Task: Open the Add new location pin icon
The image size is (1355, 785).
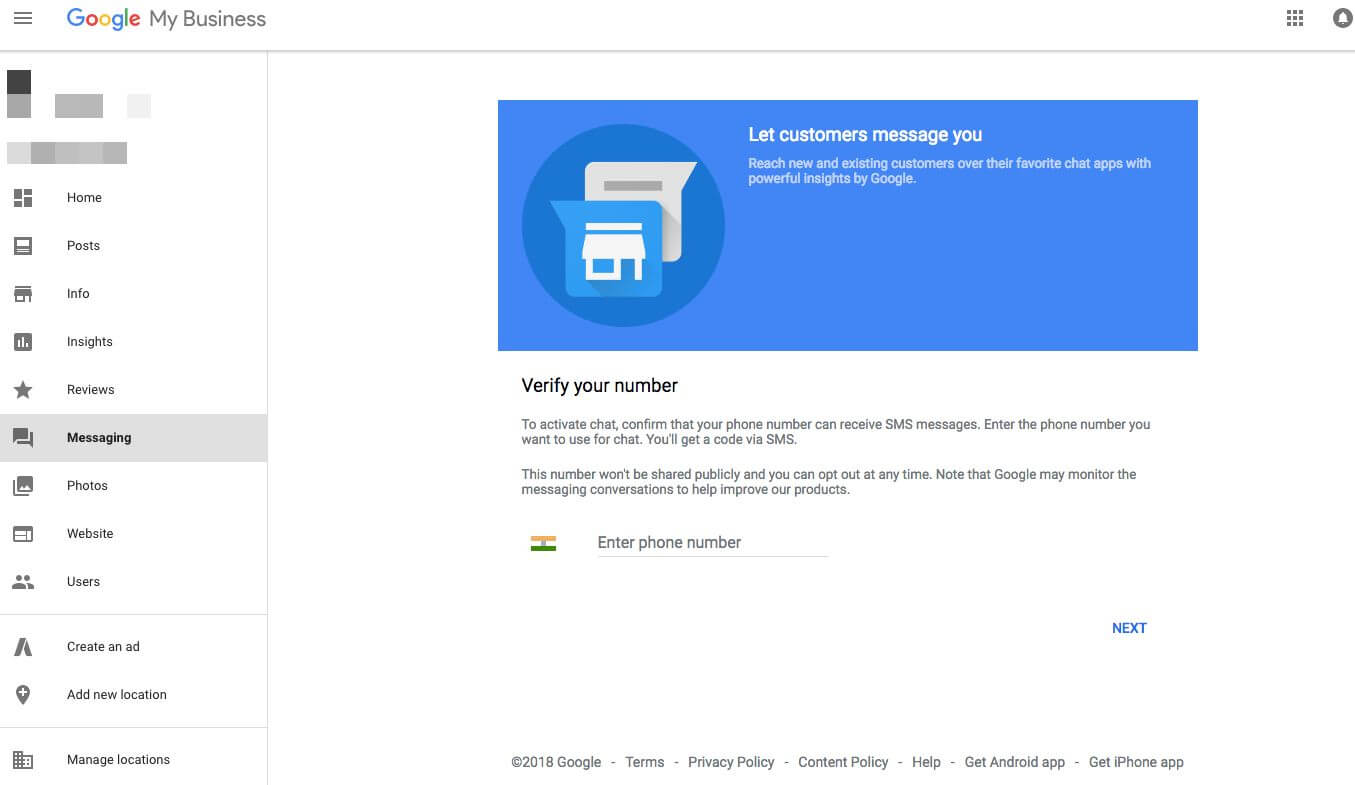Action: (x=23, y=694)
